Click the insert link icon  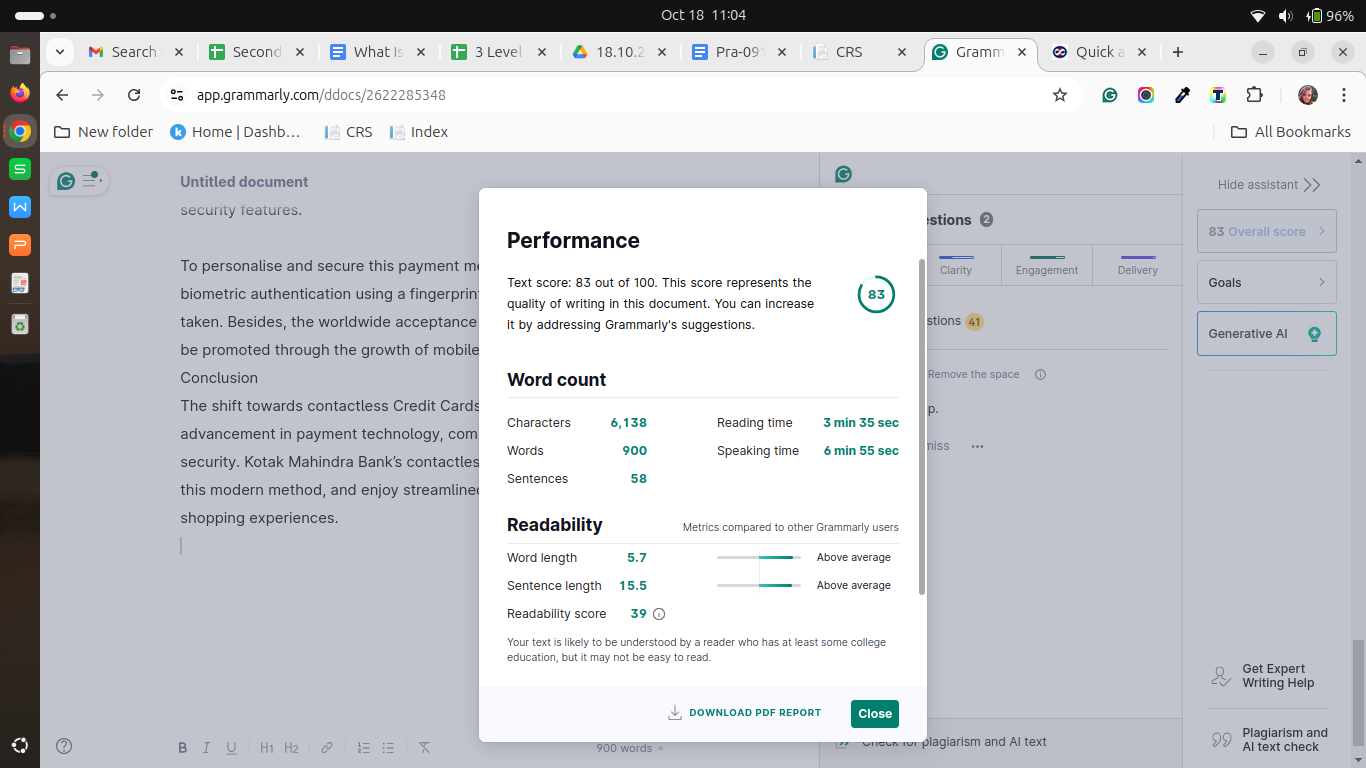pyautogui.click(x=327, y=748)
